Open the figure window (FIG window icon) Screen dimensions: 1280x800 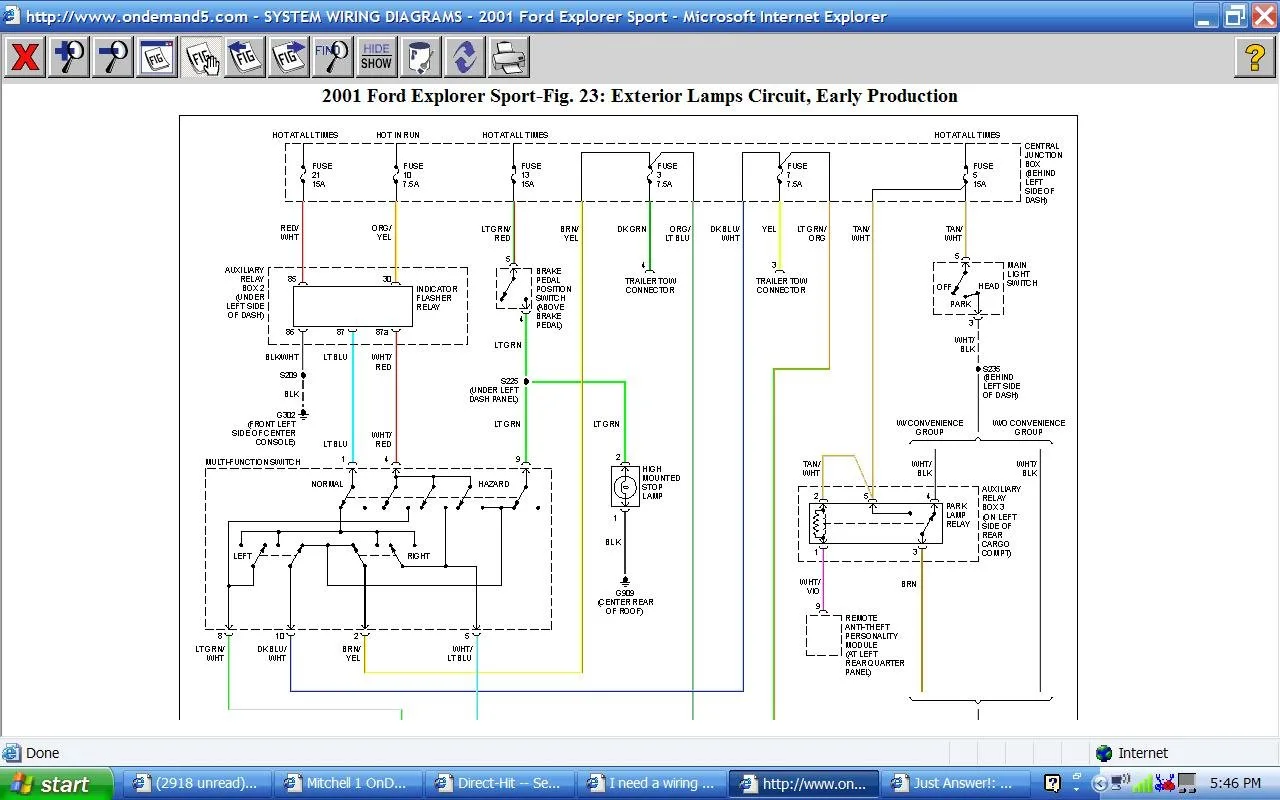pyautogui.click(x=157, y=57)
